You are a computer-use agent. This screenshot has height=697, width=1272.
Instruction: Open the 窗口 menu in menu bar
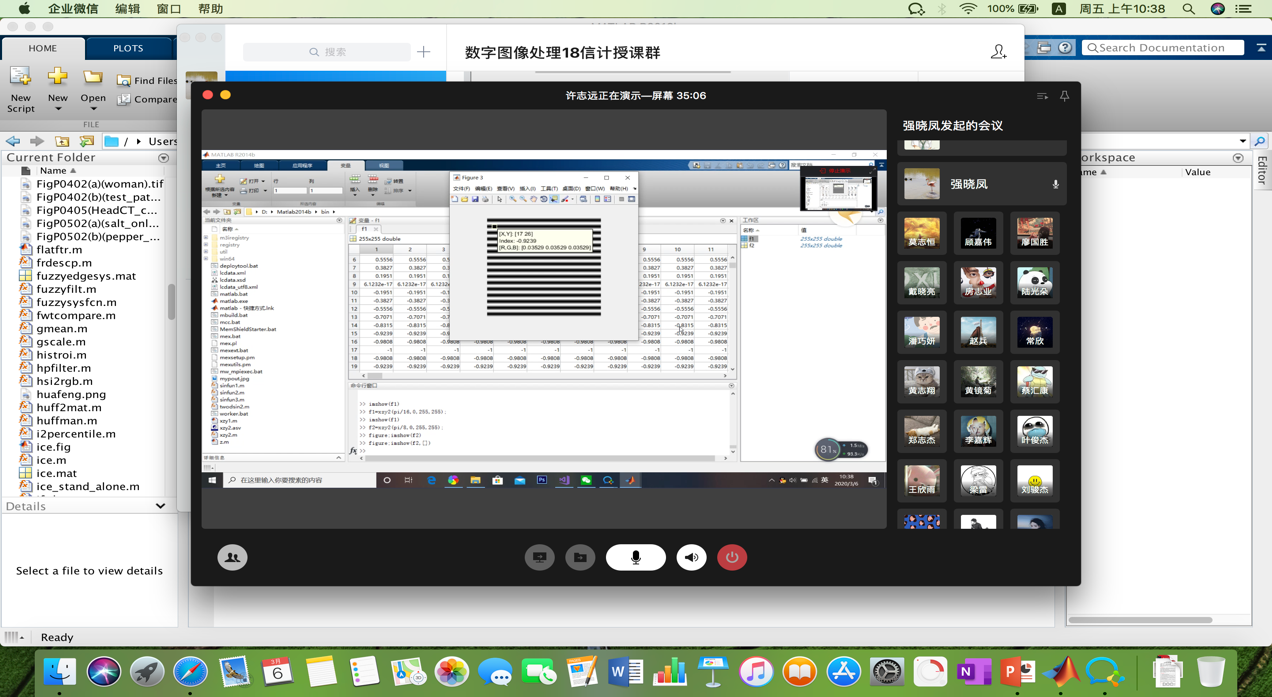pyautogui.click(x=169, y=9)
